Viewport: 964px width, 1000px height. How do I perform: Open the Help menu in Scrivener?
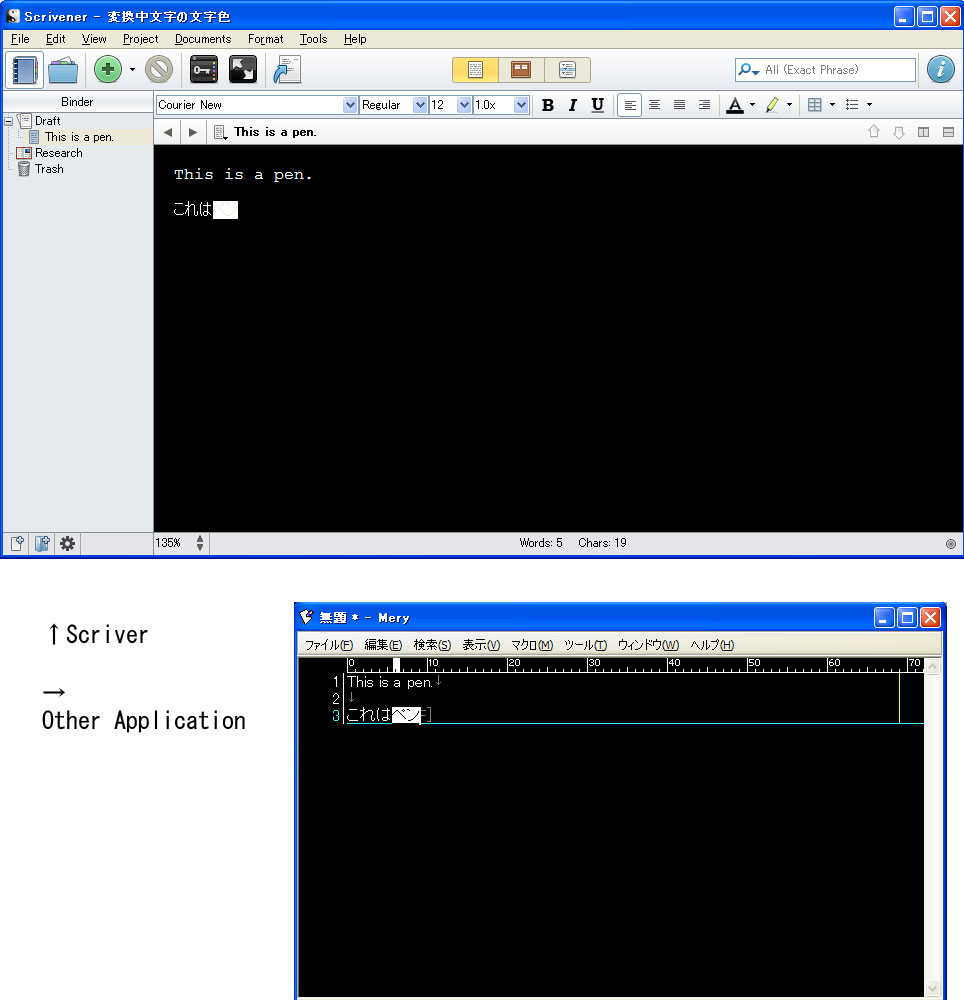(x=355, y=39)
